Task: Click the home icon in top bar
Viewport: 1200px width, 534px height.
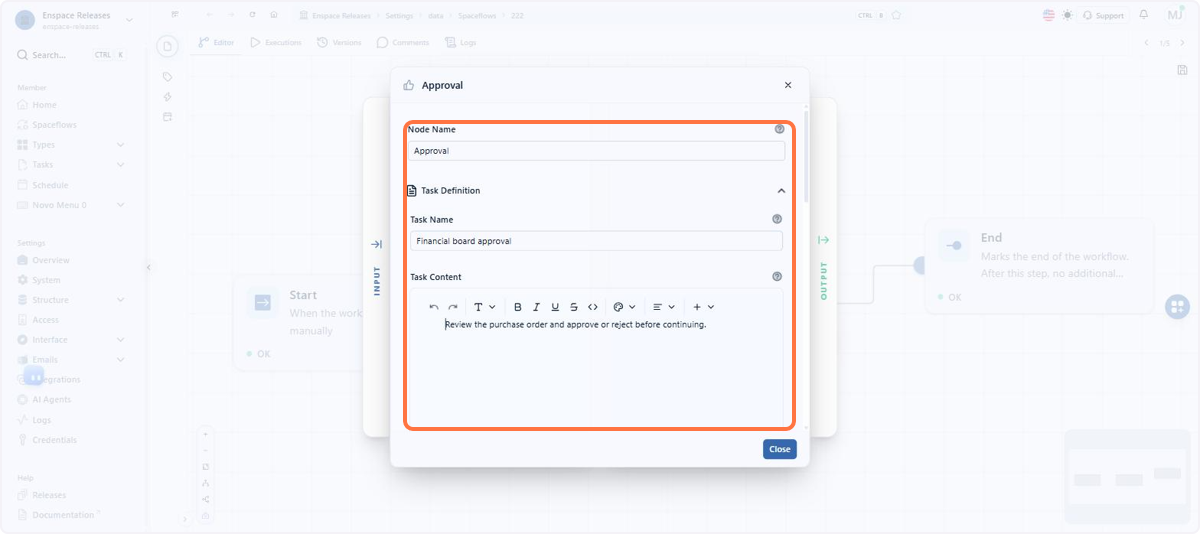Action: pyautogui.click(x=274, y=15)
